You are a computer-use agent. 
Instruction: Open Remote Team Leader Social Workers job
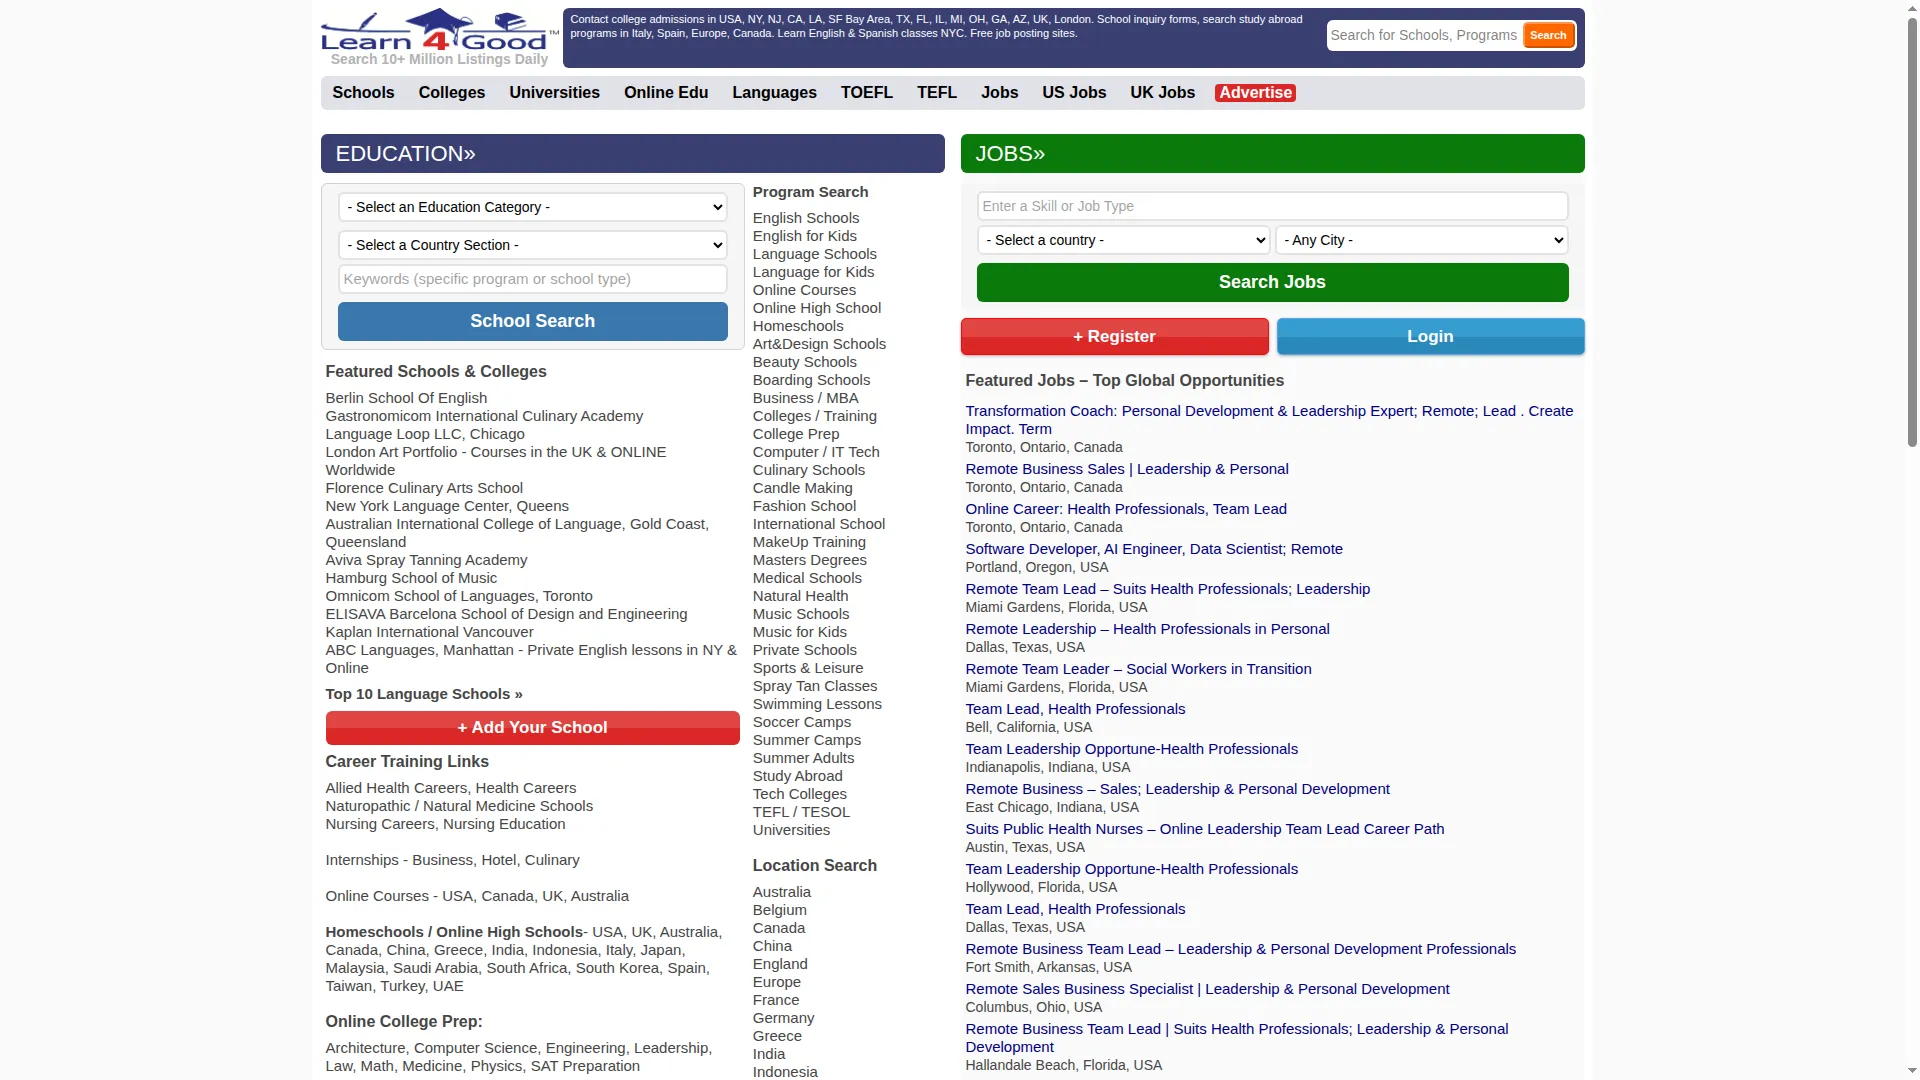click(x=1138, y=669)
